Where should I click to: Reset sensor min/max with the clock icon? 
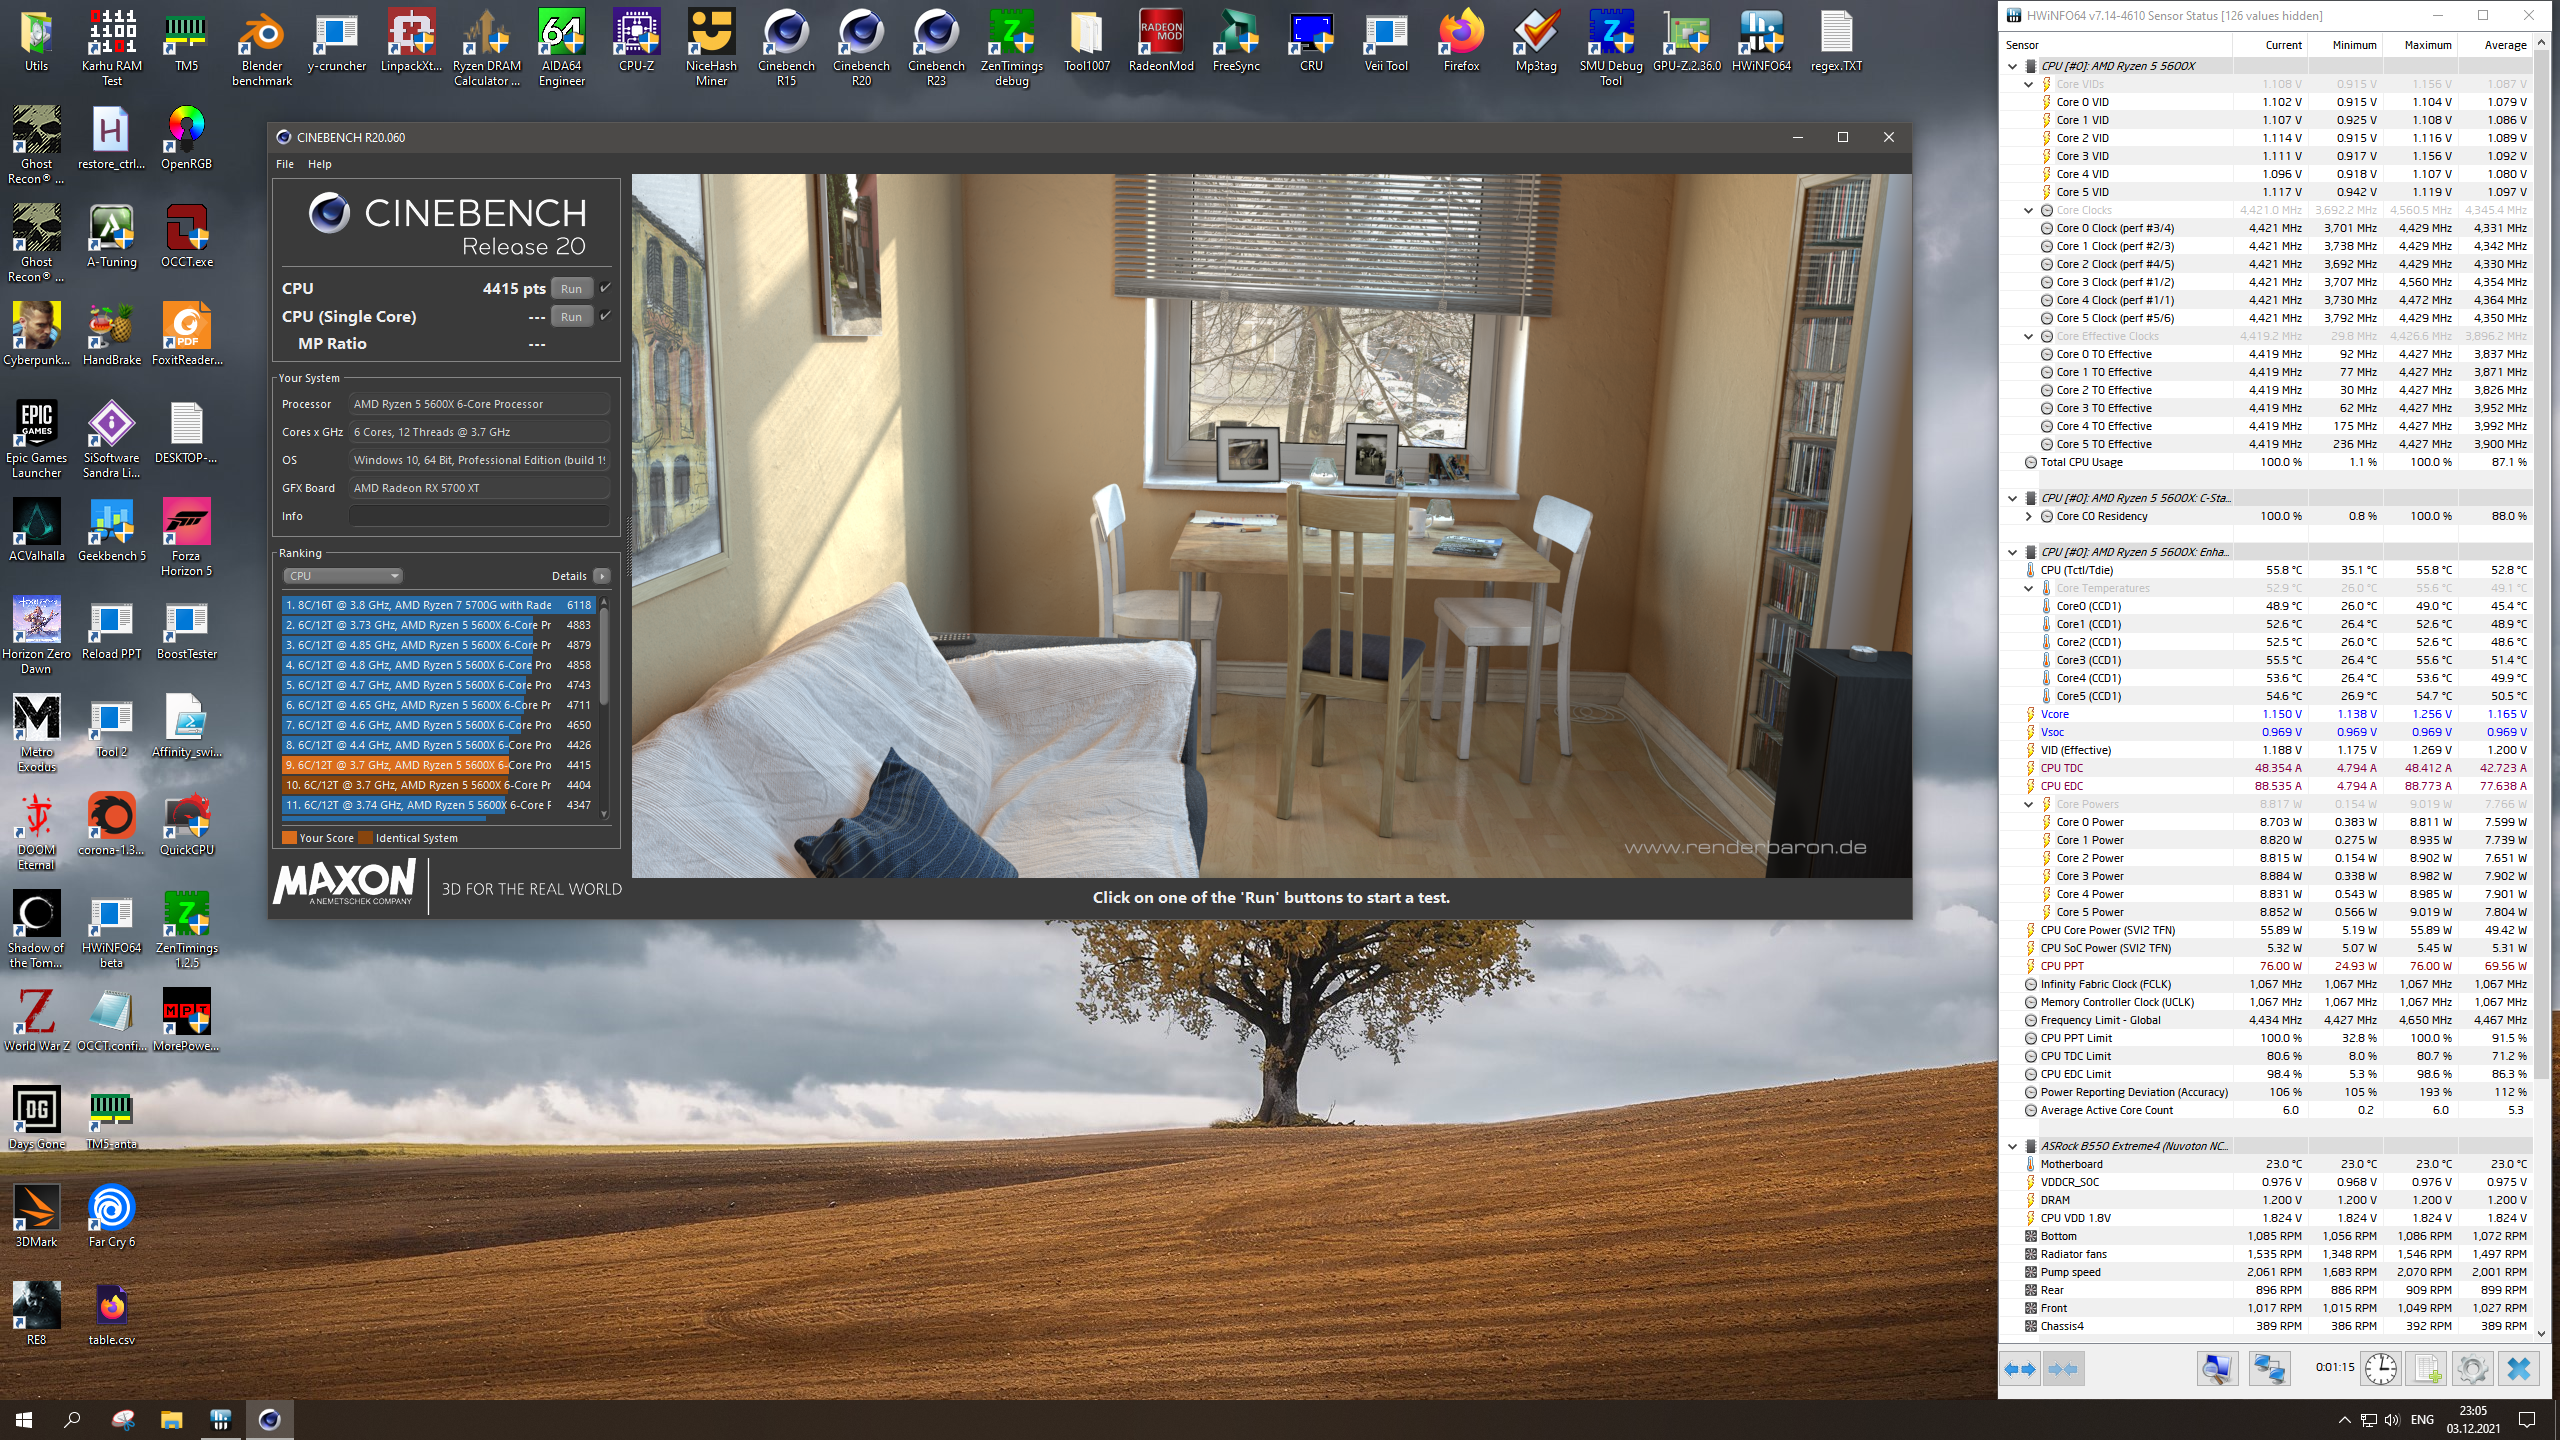pos(2380,1368)
